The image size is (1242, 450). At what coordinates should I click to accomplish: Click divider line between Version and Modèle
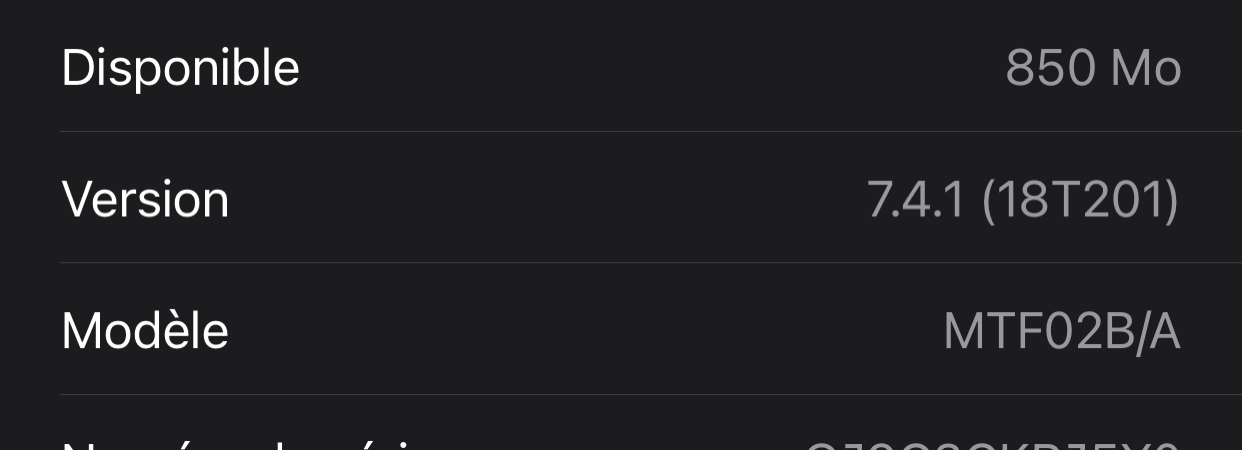[650, 263]
